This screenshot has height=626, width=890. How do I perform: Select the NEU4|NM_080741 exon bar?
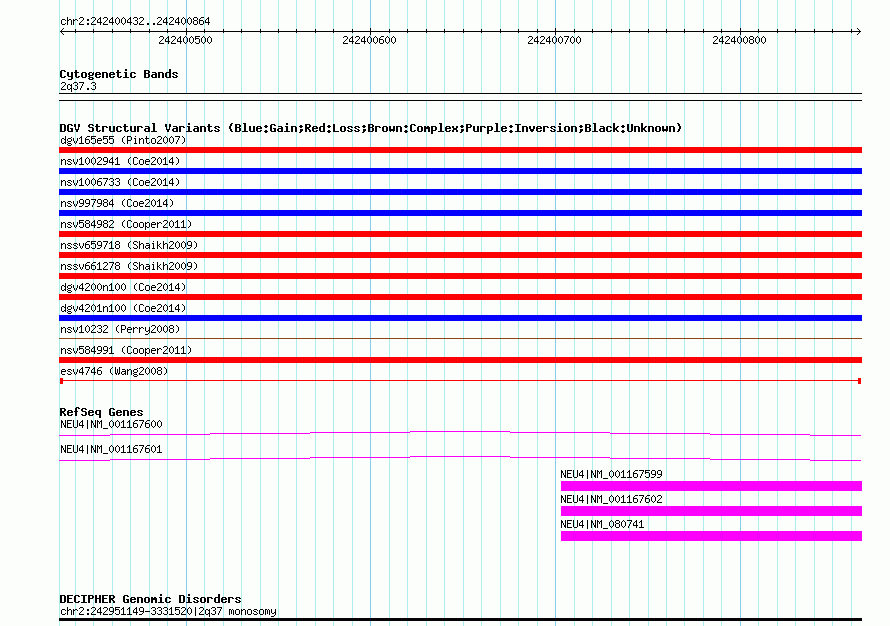click(710, 536)
